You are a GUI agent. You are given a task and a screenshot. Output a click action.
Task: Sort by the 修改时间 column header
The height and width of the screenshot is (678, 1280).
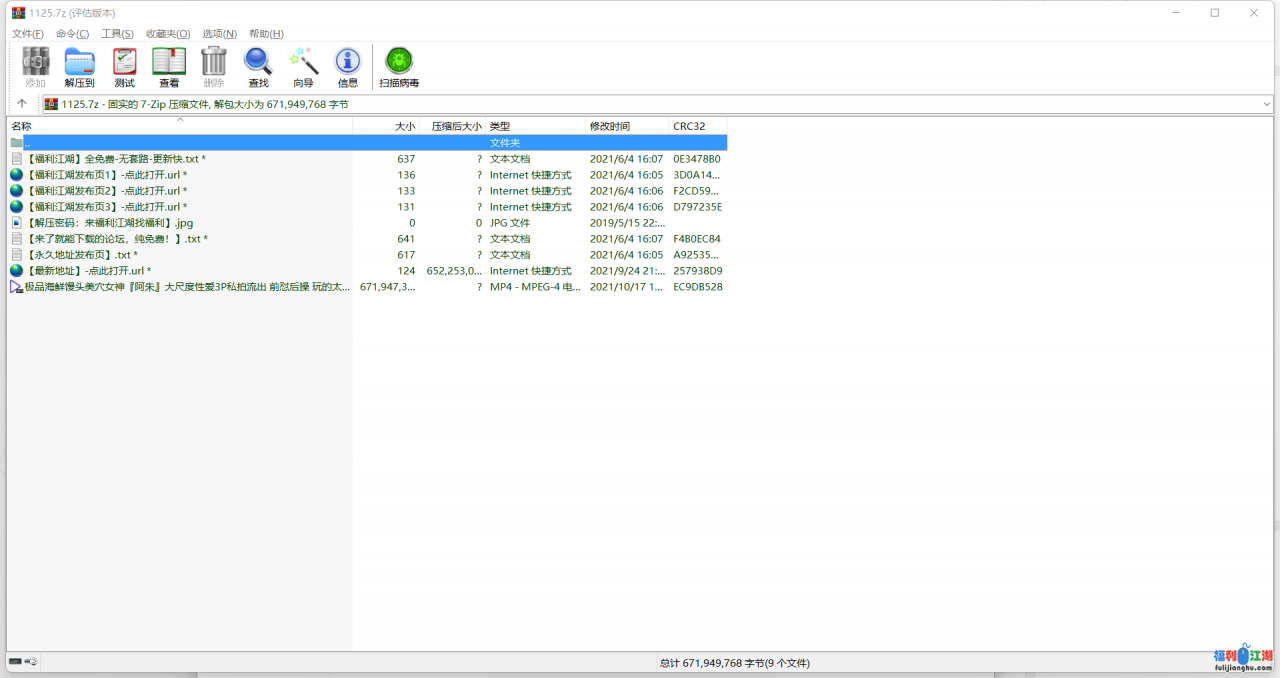(x=610, y=127)
